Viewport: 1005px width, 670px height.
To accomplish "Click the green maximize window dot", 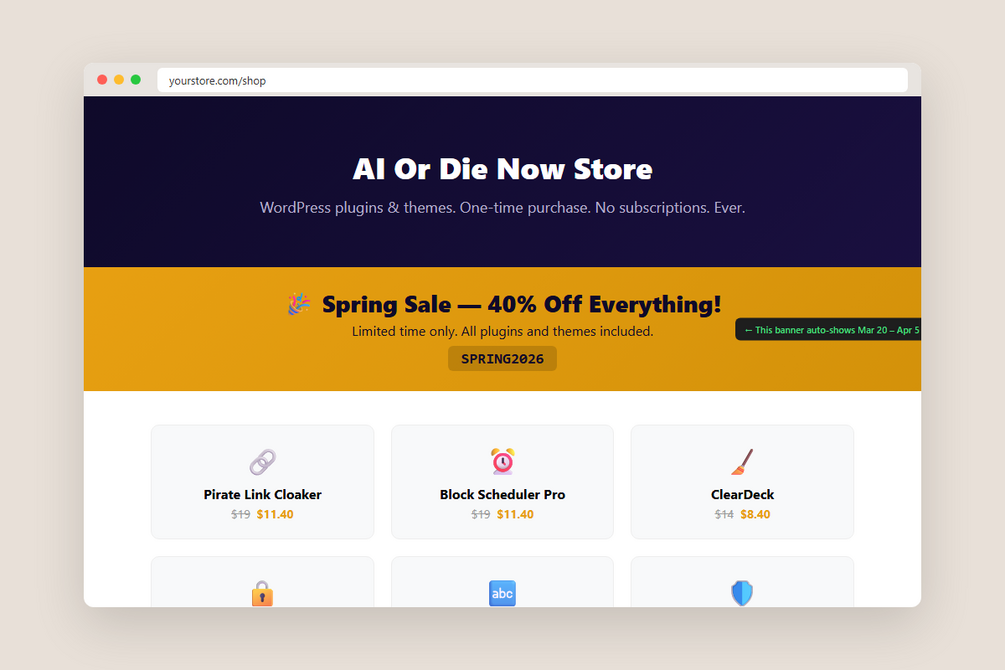I will tap(136, 80).
